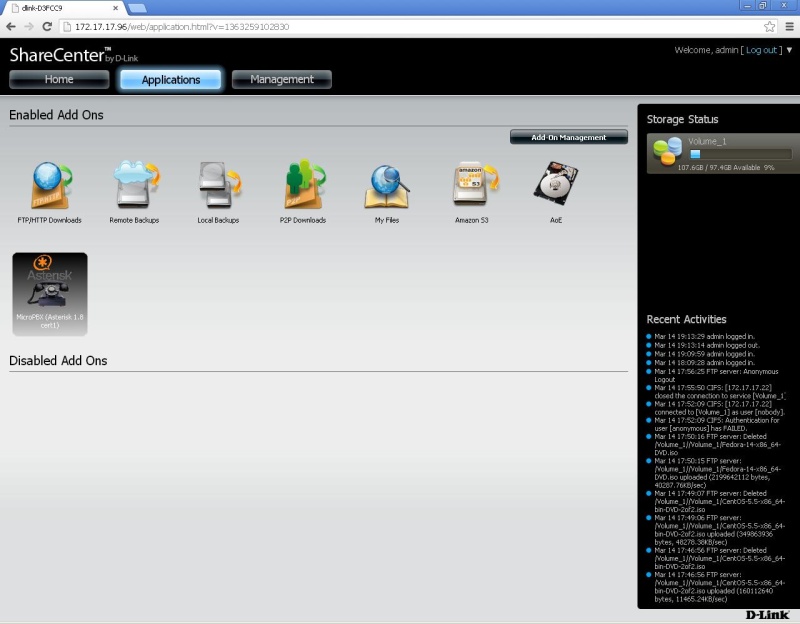Click the D-Link footer logo

[767, 615]
